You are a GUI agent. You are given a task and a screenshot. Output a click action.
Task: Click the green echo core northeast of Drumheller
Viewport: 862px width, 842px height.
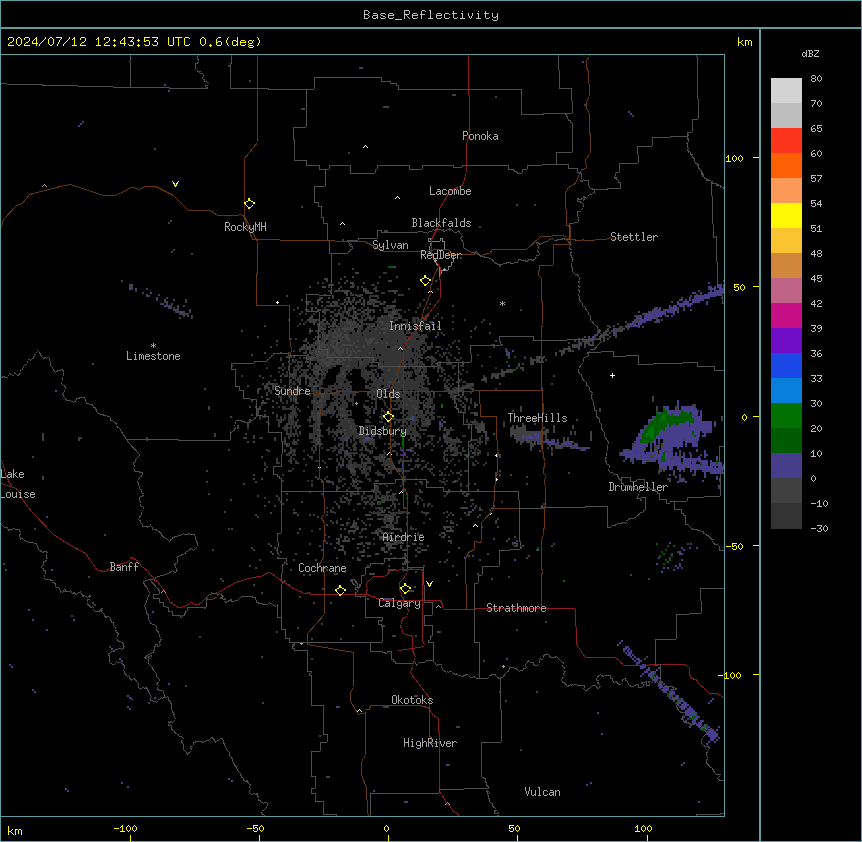[665, 422]
